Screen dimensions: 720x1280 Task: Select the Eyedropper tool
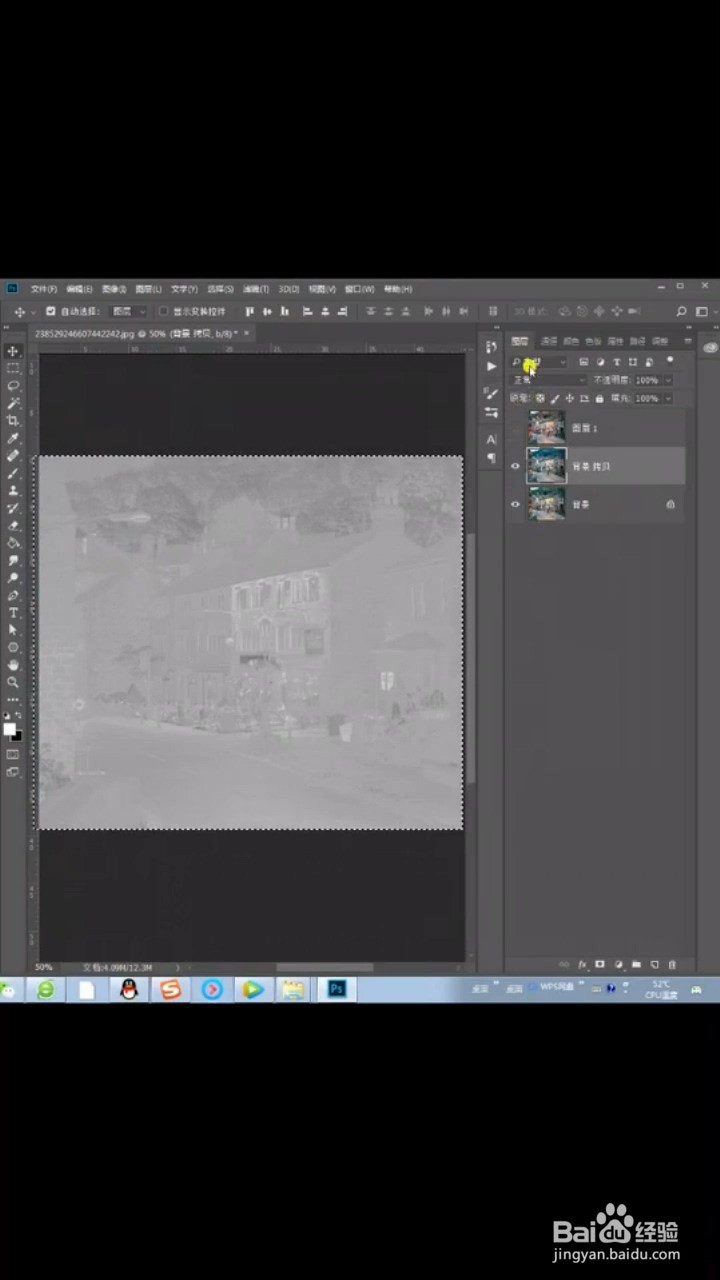point(13,438)
